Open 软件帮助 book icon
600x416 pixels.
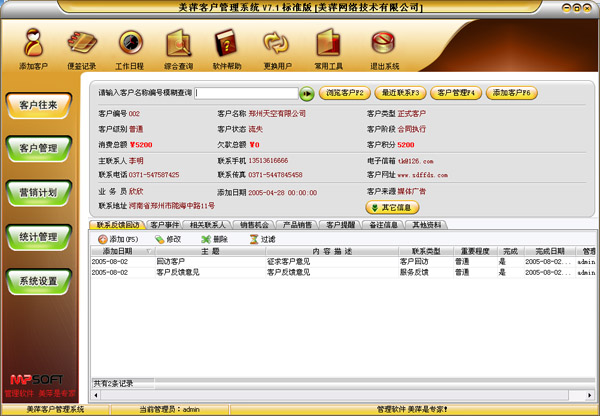[227, 44]
